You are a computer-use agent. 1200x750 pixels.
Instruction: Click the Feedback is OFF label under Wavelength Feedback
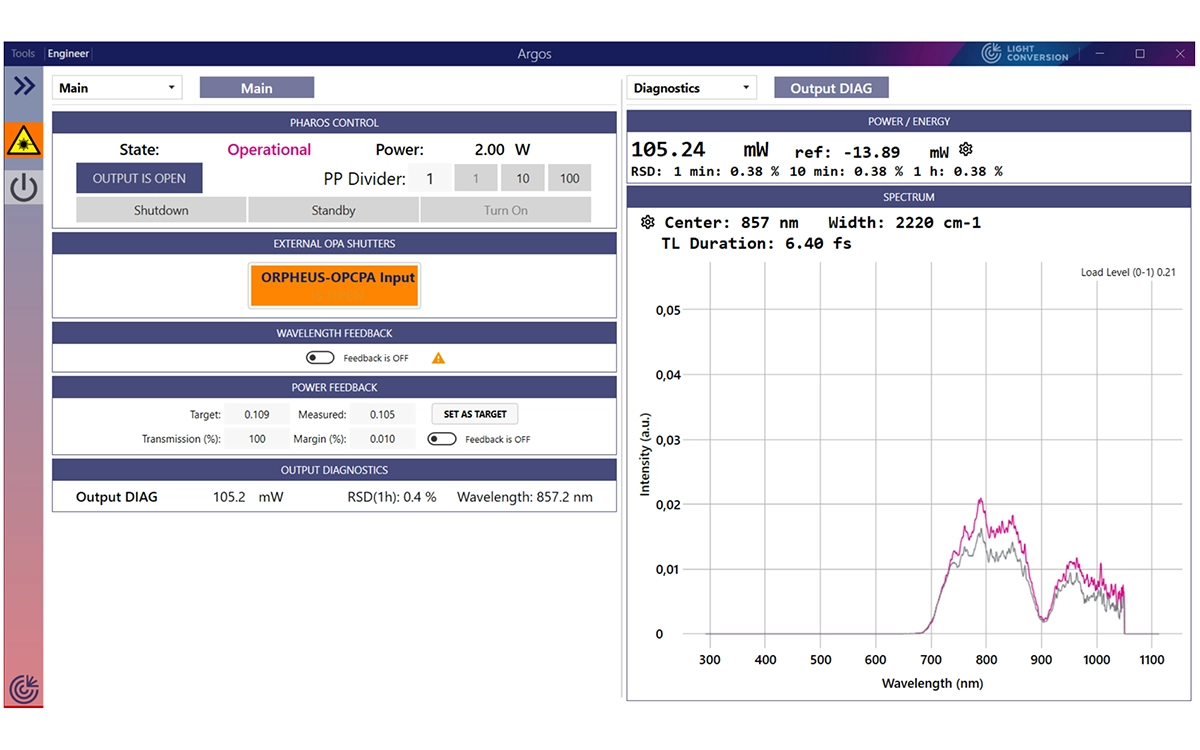(x=376, y=358)
